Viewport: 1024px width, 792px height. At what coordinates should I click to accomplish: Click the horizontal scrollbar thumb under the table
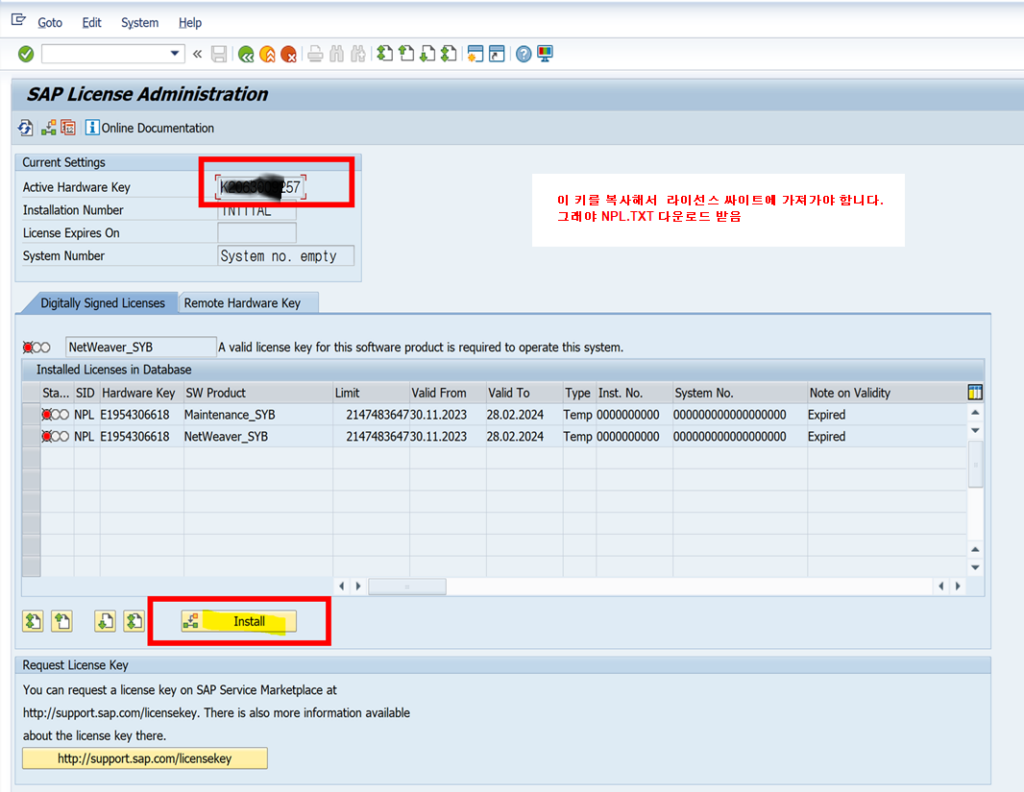click(407, 586)
